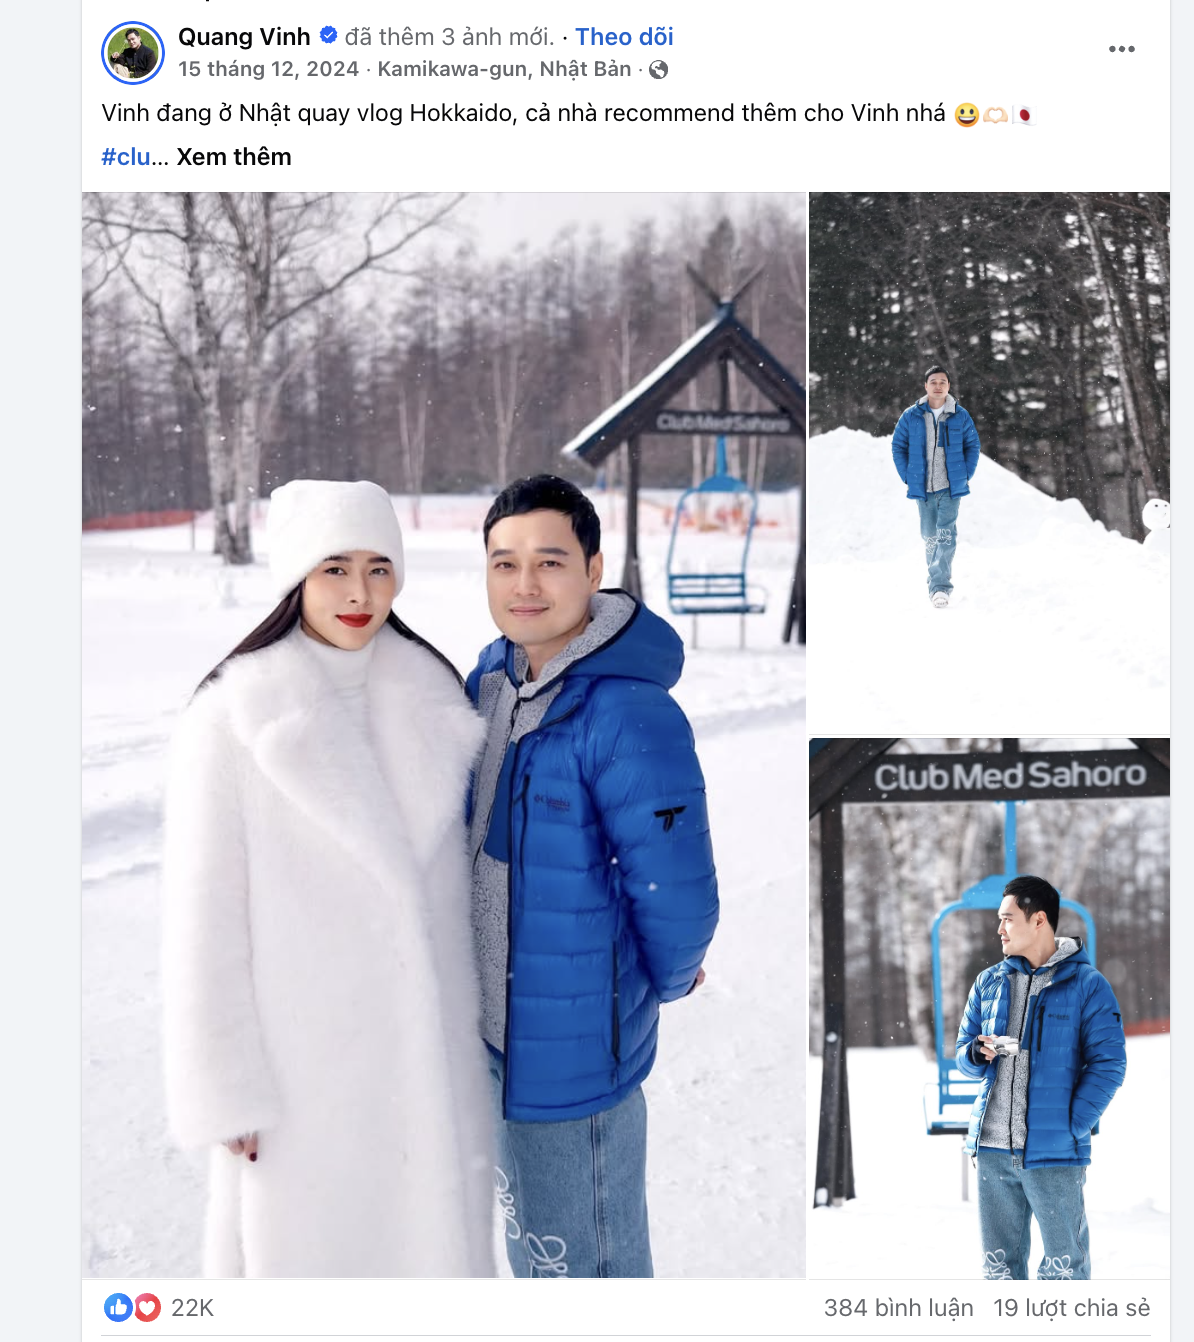Viewport: 1194px width, 1342px height.
Task: Open the Quang Vinh profile name link
Action: click(244, 37)
